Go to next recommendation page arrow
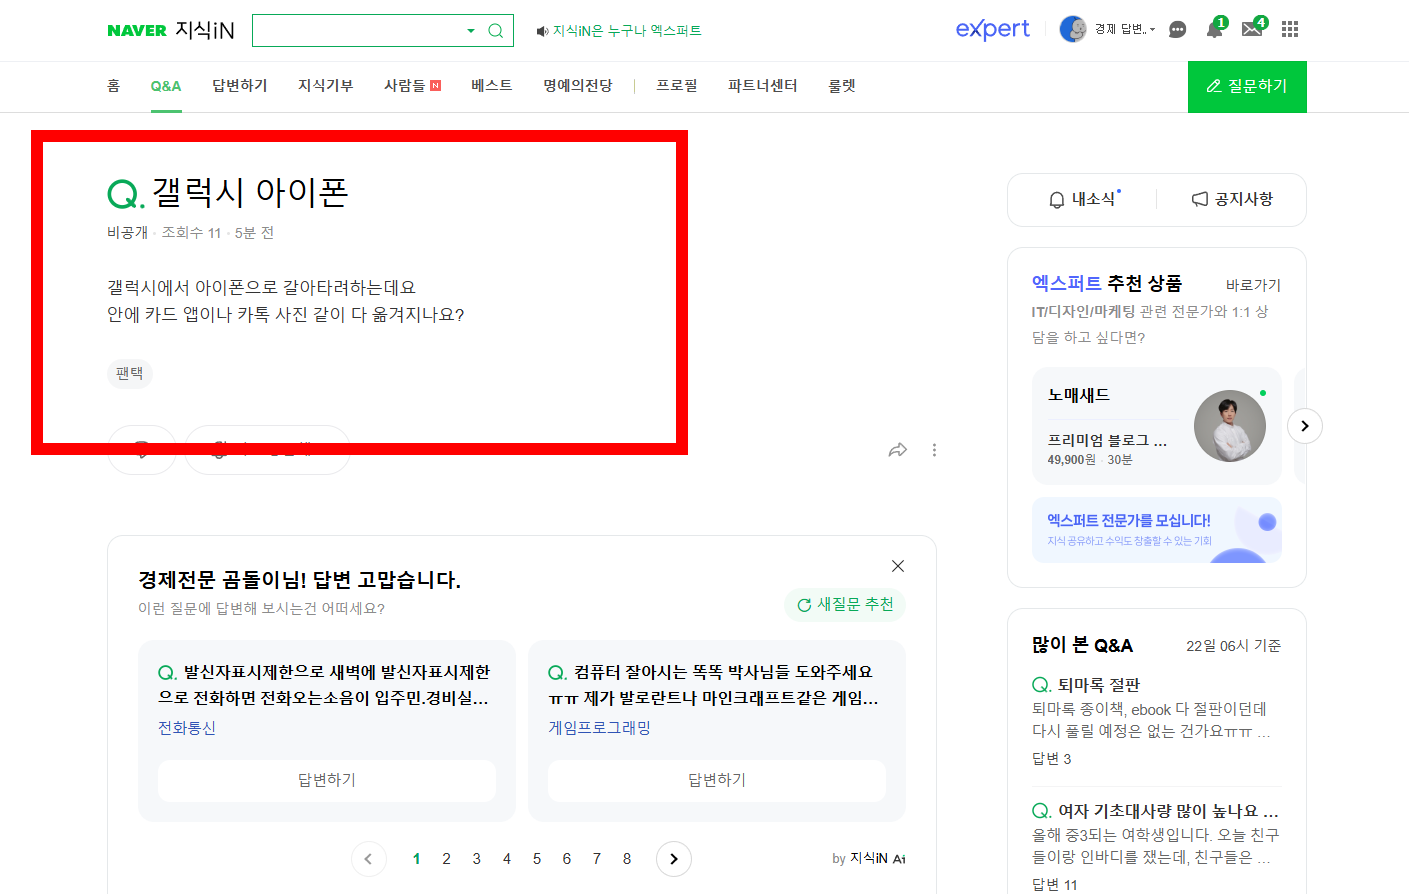This screenshot has height=894, width=1409. tap(674, 859)
